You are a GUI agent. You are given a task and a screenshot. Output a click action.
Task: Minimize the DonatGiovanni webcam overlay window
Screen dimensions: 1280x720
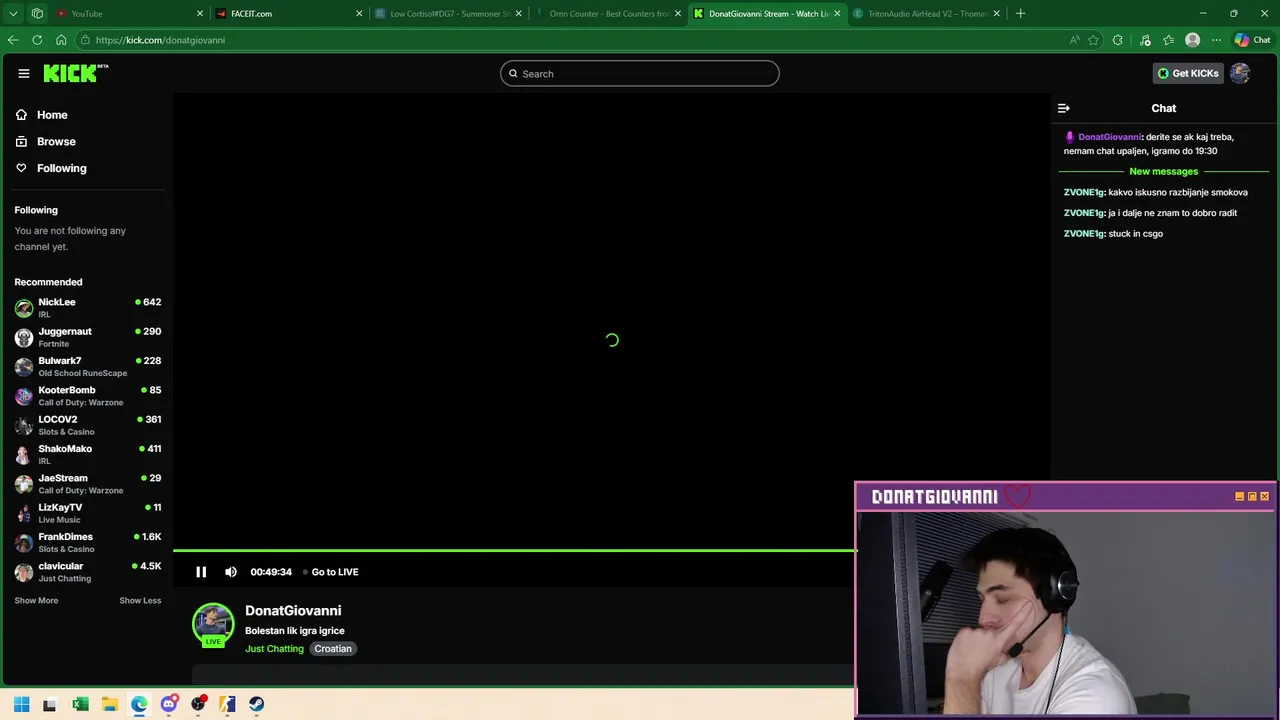[x=1239, y=496]
